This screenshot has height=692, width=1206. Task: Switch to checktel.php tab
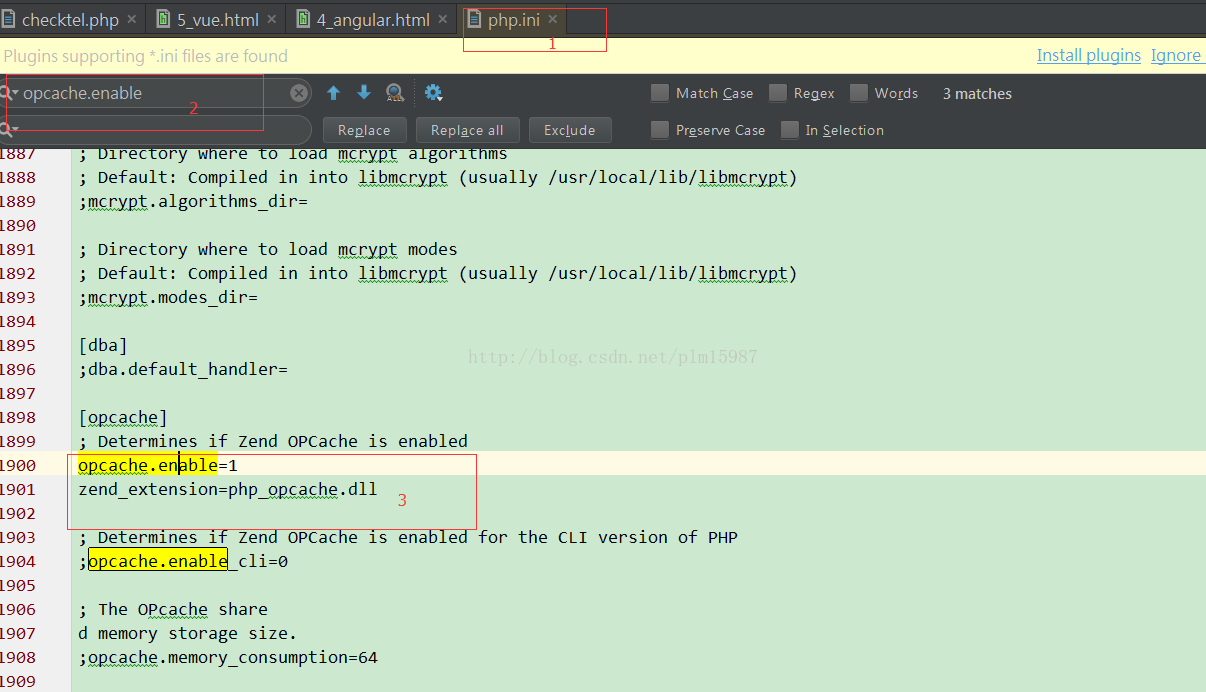click(x=70, y=19)
